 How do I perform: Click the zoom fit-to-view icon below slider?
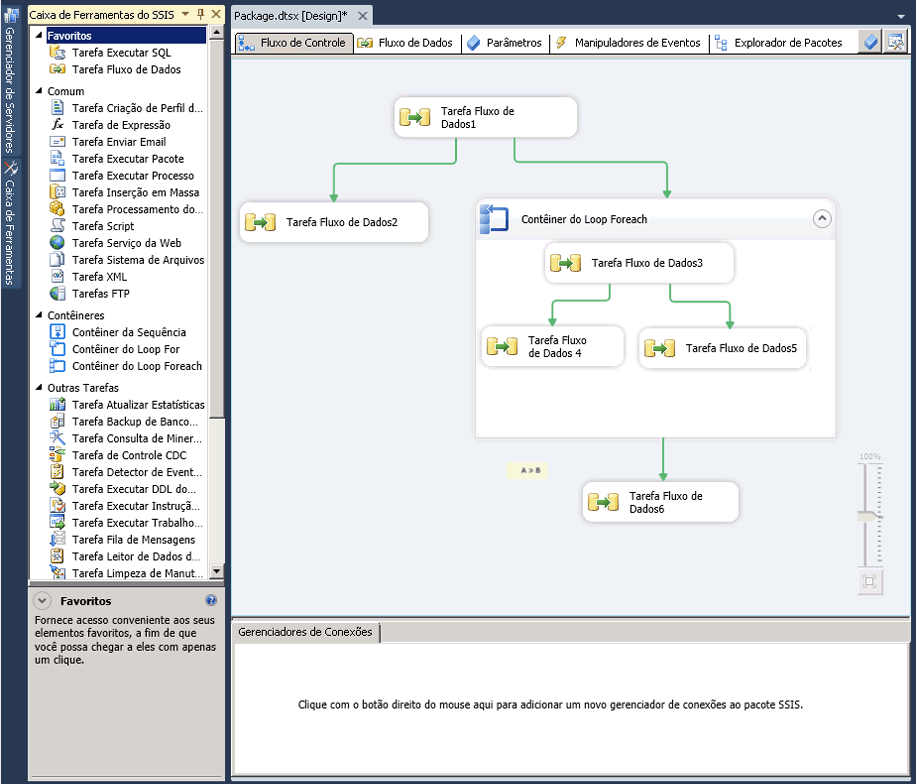pos(869,581)
